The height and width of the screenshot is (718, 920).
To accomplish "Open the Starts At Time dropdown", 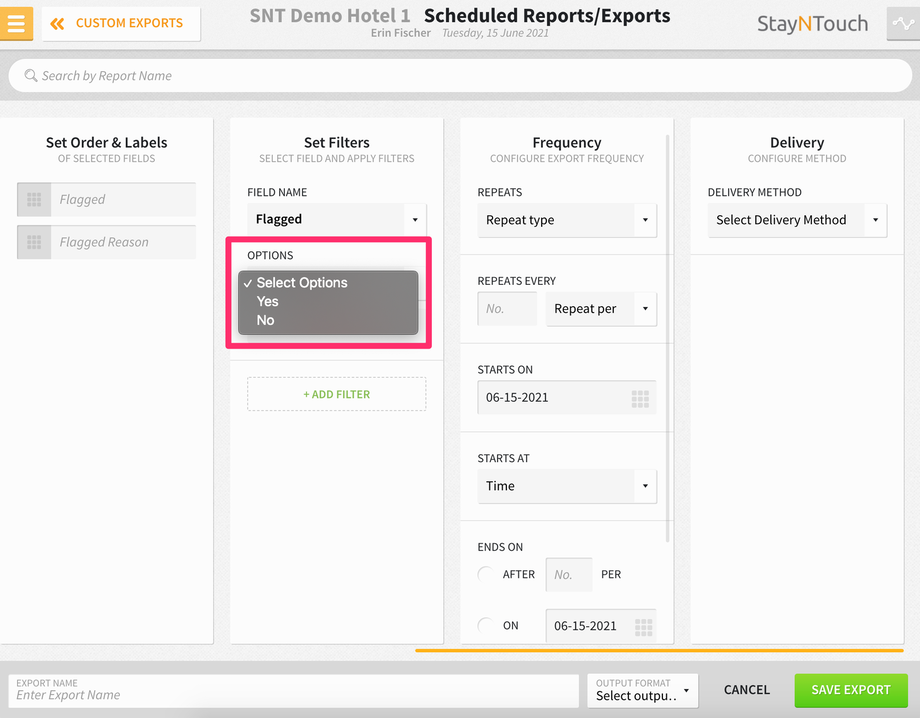I will click(567, 486).
